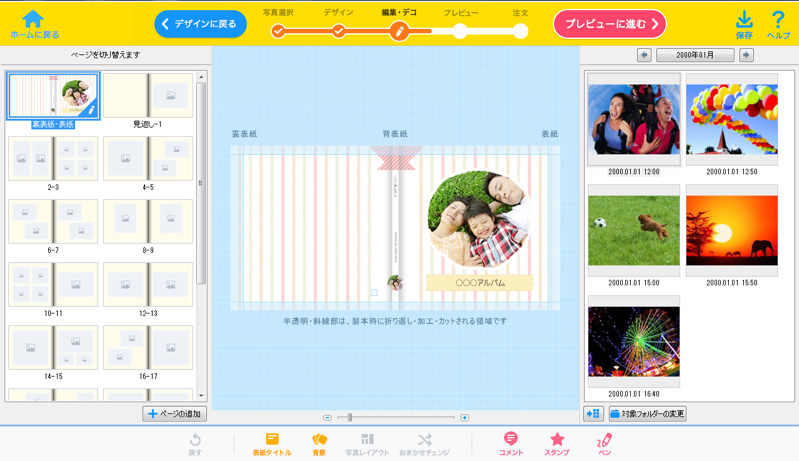Select pages 10-11 thumbnail
The width and height of the screenshot is (799, 461).
(x=53, y=285)
